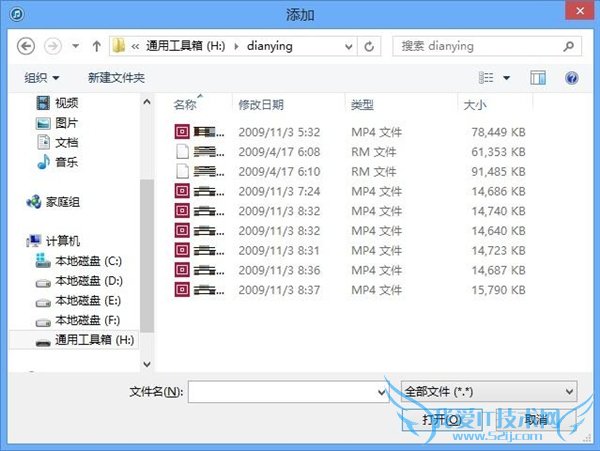The height and width of the screenshot is (451, 600).
Task: Open the 全部文件 (*.*) type dropdown
Action: tap(489, 392)
